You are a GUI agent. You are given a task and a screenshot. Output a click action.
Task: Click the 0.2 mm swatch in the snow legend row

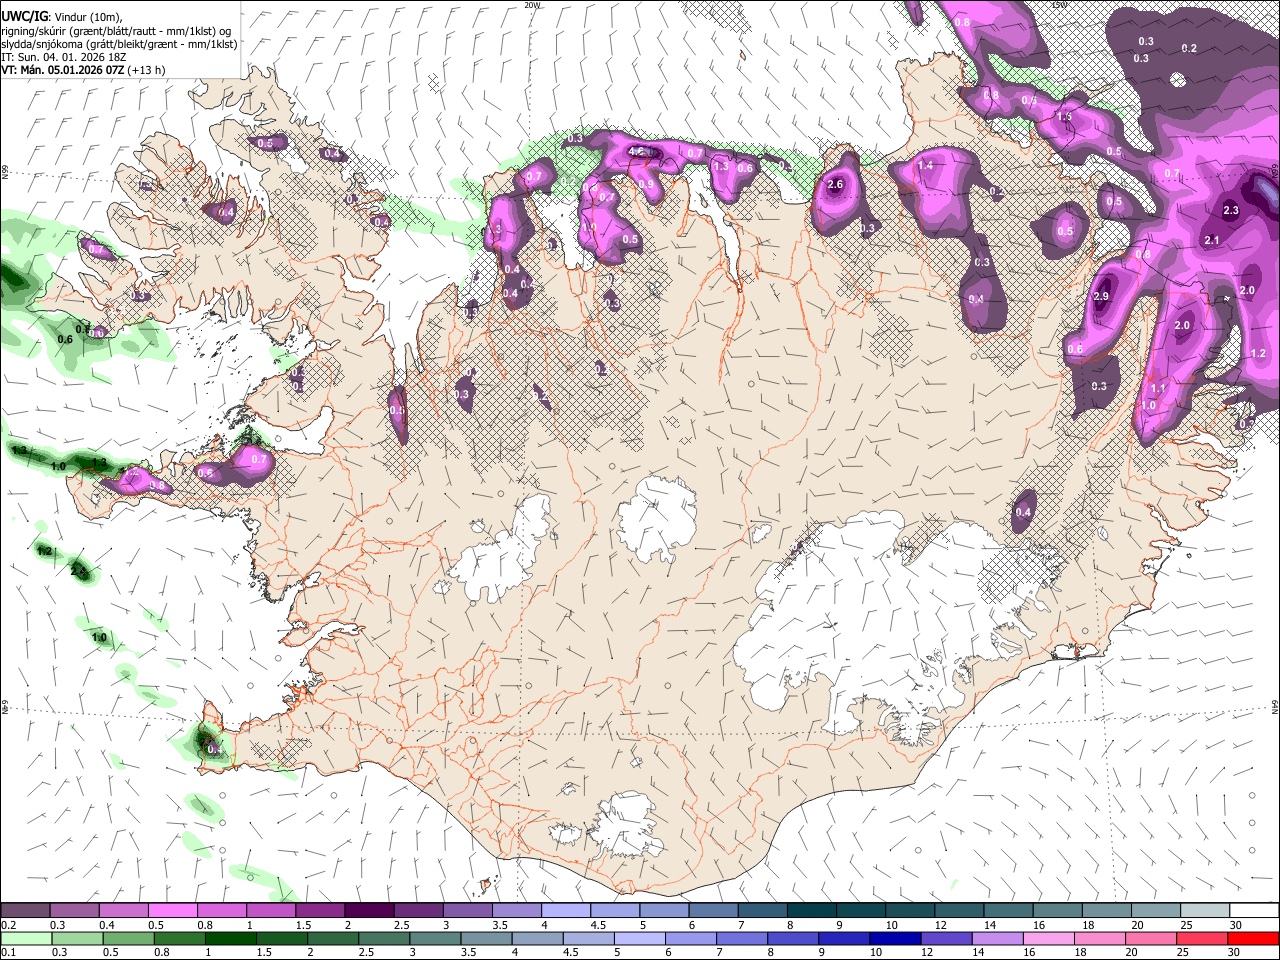click(25, 911)
